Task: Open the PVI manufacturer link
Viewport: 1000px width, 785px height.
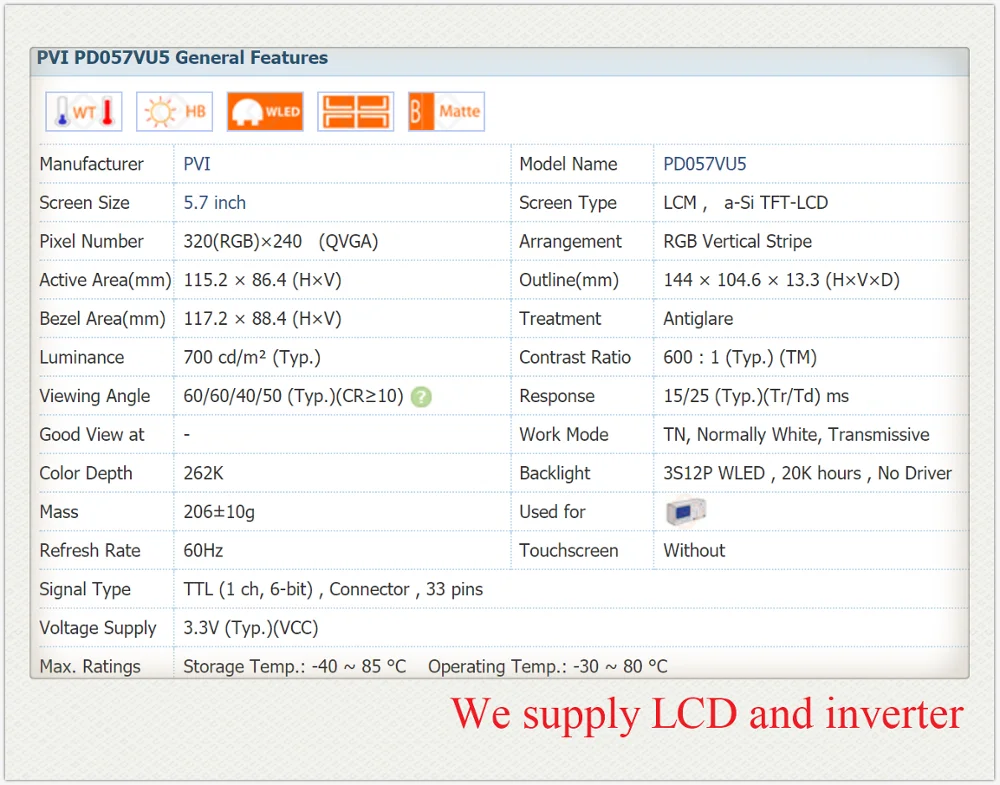Action: tap(197, 164)
